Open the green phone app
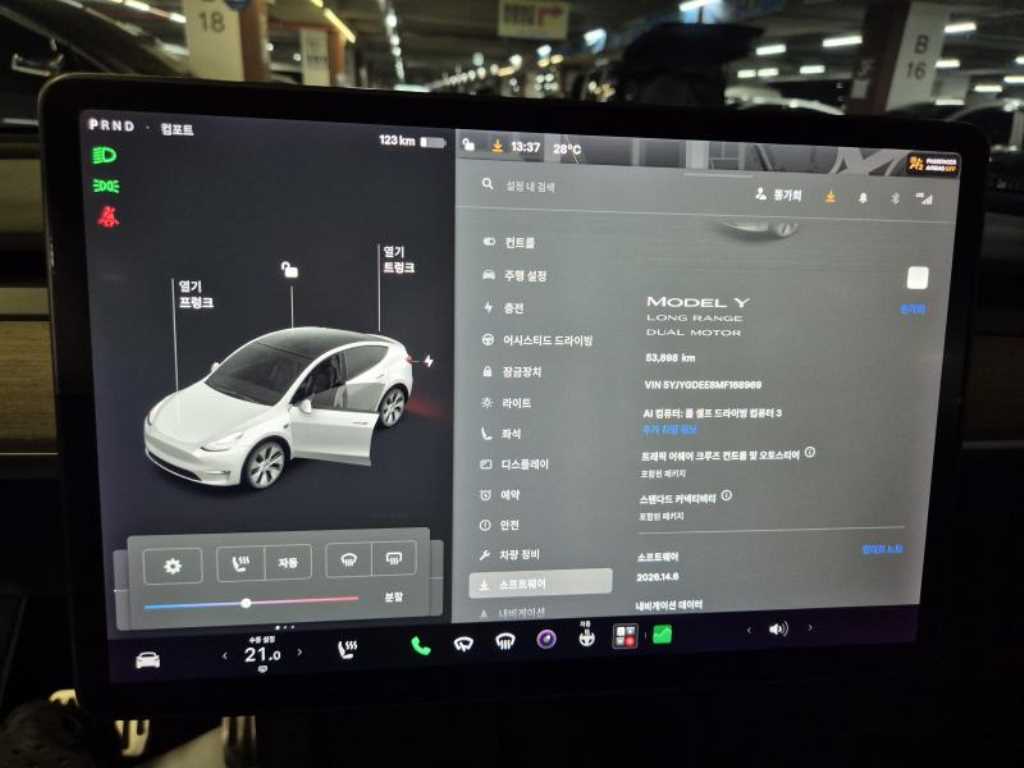Image resolution: width=1024 pixels, height=768 pixels. [421, 646]
